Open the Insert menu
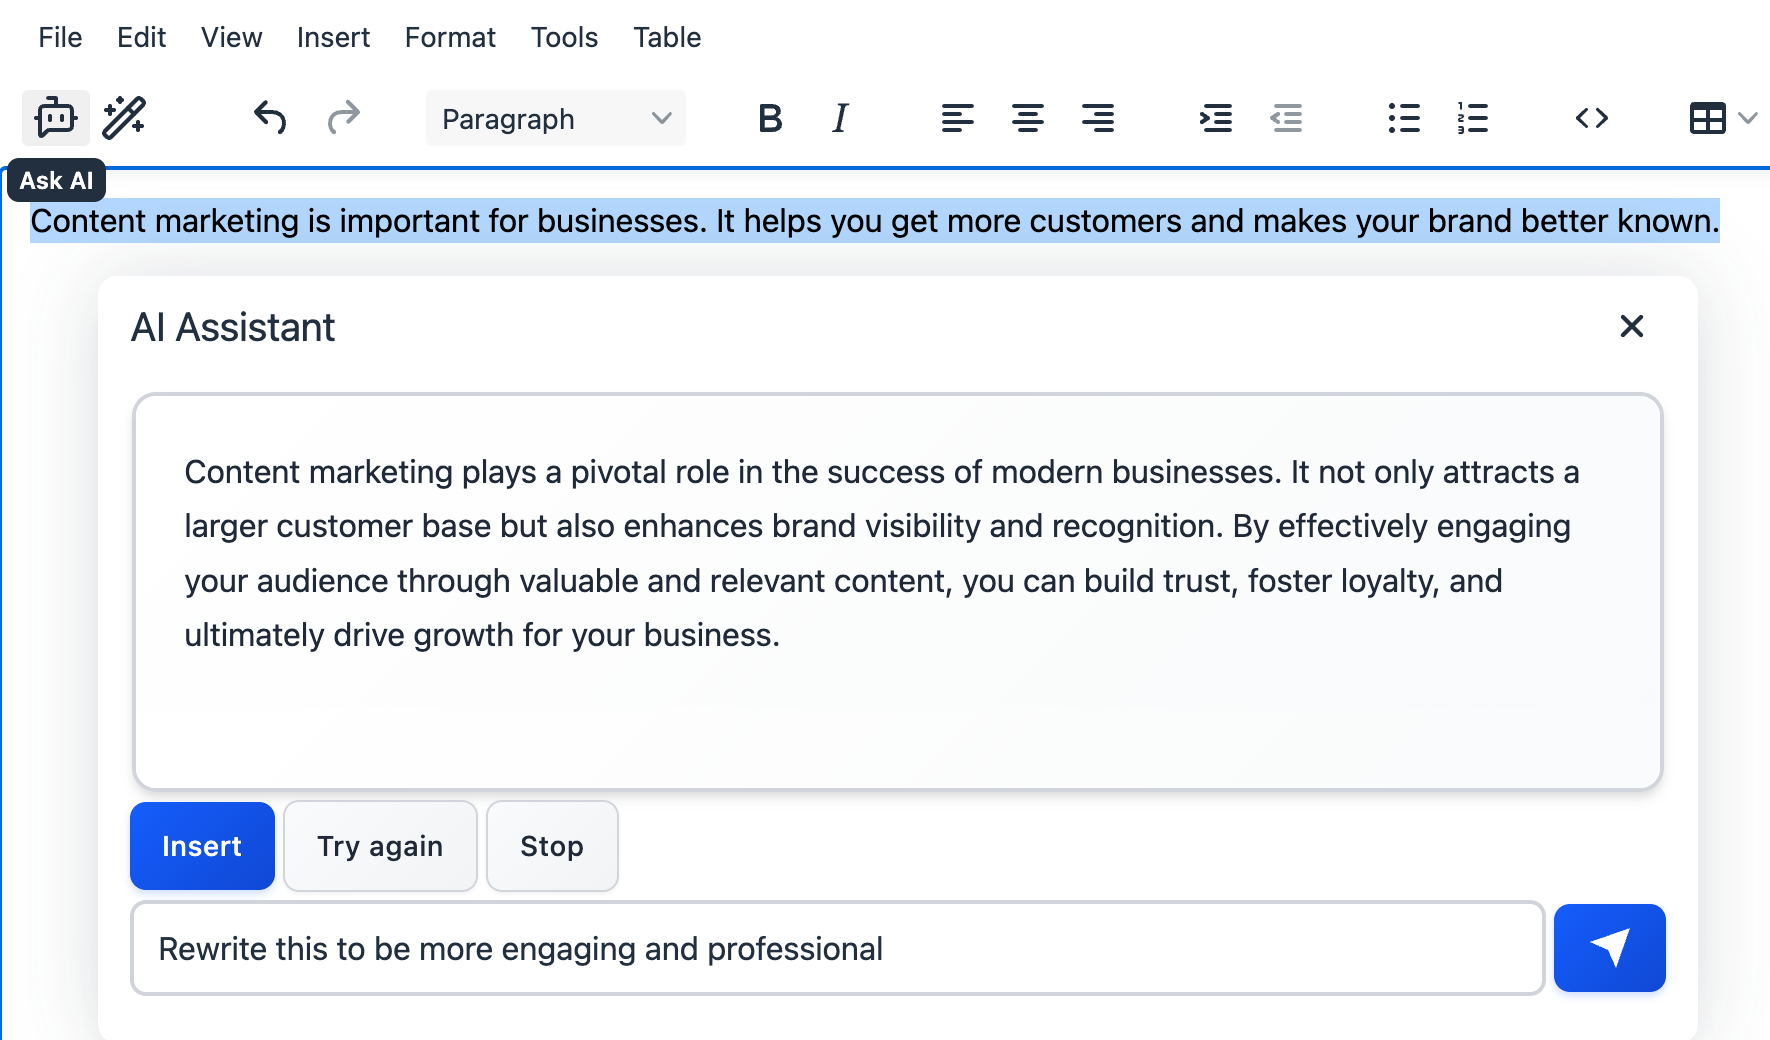The image size is (1770, 1040). (x=333, y=38)
